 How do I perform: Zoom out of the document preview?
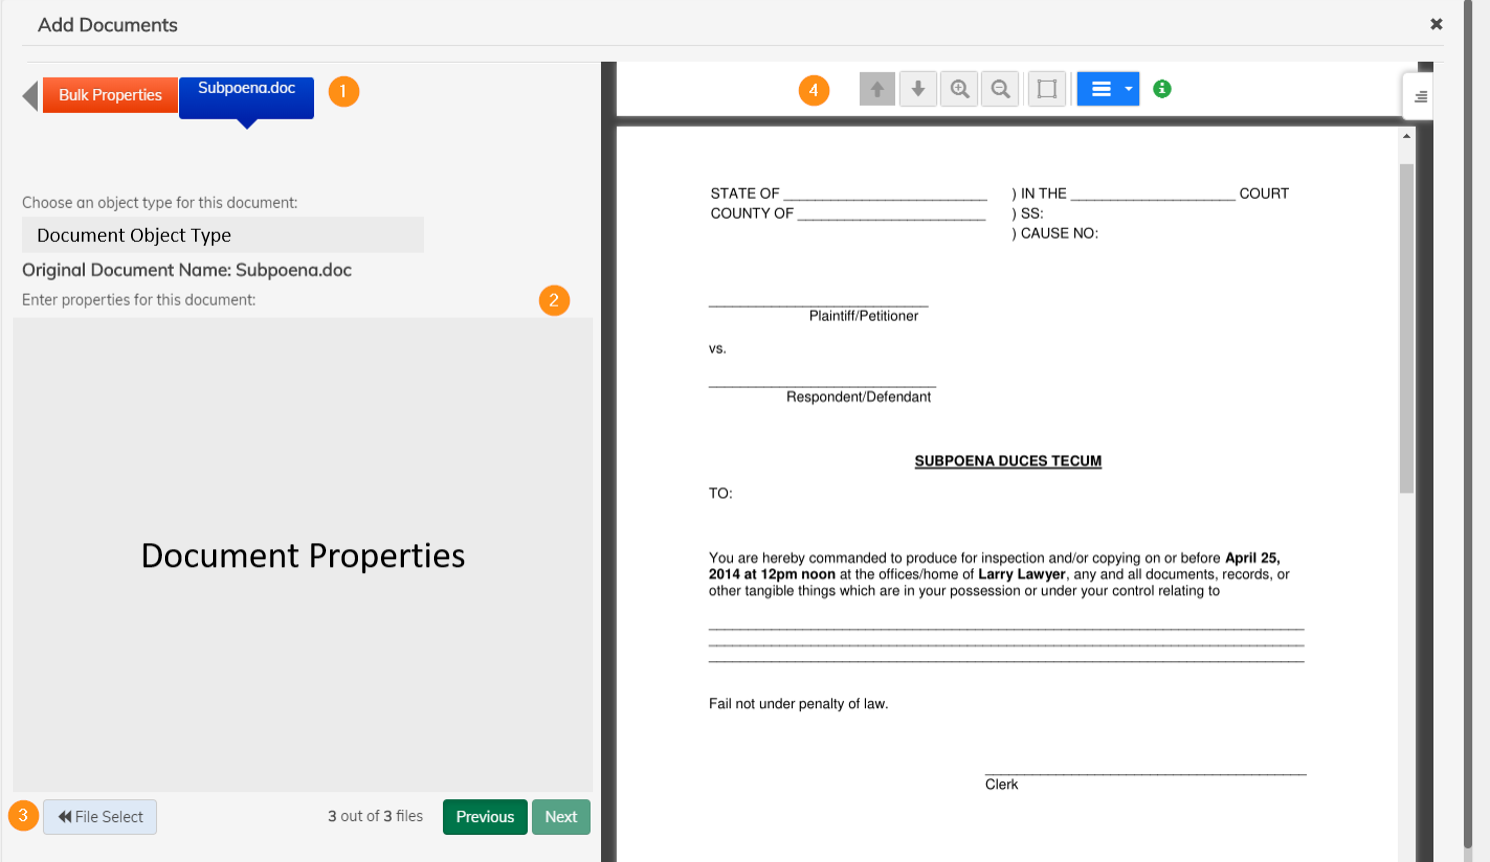[x=1000, y=89]
